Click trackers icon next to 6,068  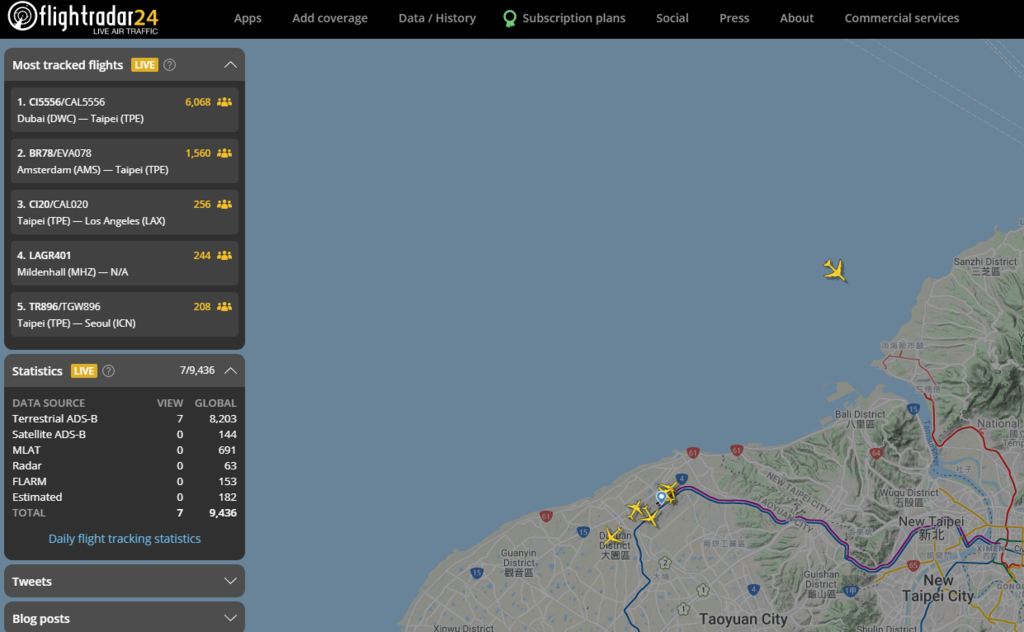(224, 102)
